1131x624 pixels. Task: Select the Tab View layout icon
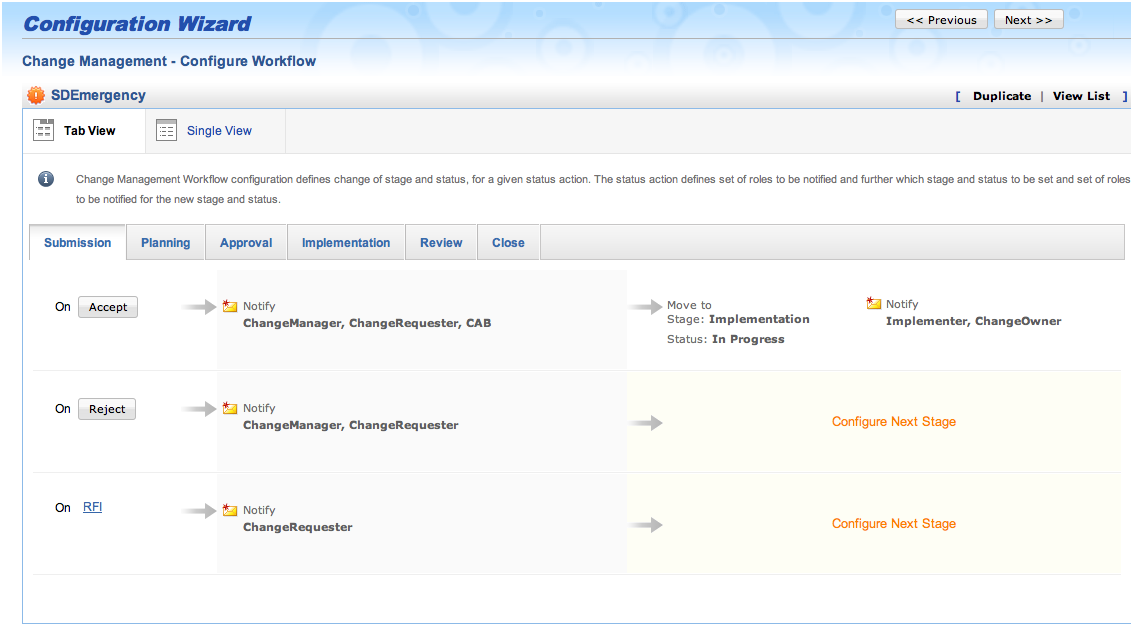43,130
